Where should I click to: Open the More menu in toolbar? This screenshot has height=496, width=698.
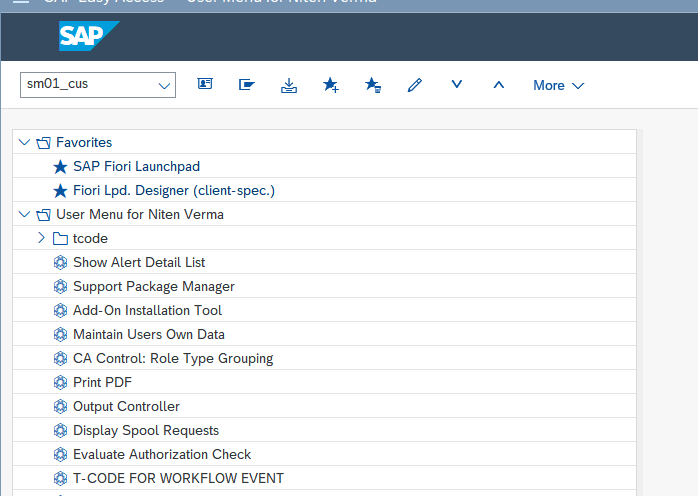pyautogui.click(x=558, y=85)
